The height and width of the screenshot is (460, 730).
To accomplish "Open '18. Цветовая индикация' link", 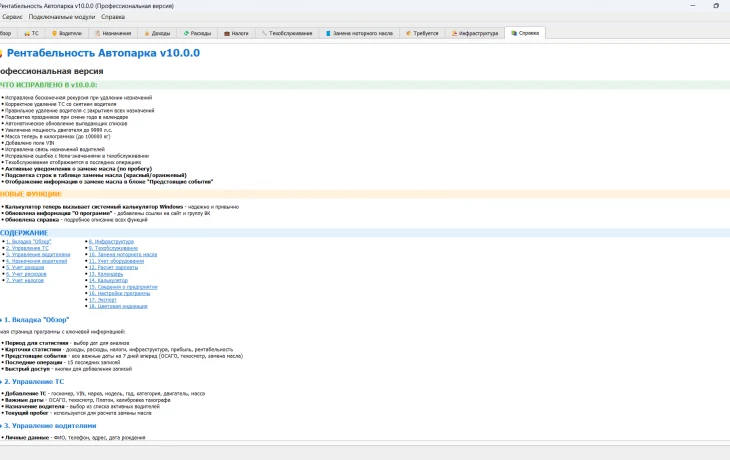I will click(x=118, y=306).
